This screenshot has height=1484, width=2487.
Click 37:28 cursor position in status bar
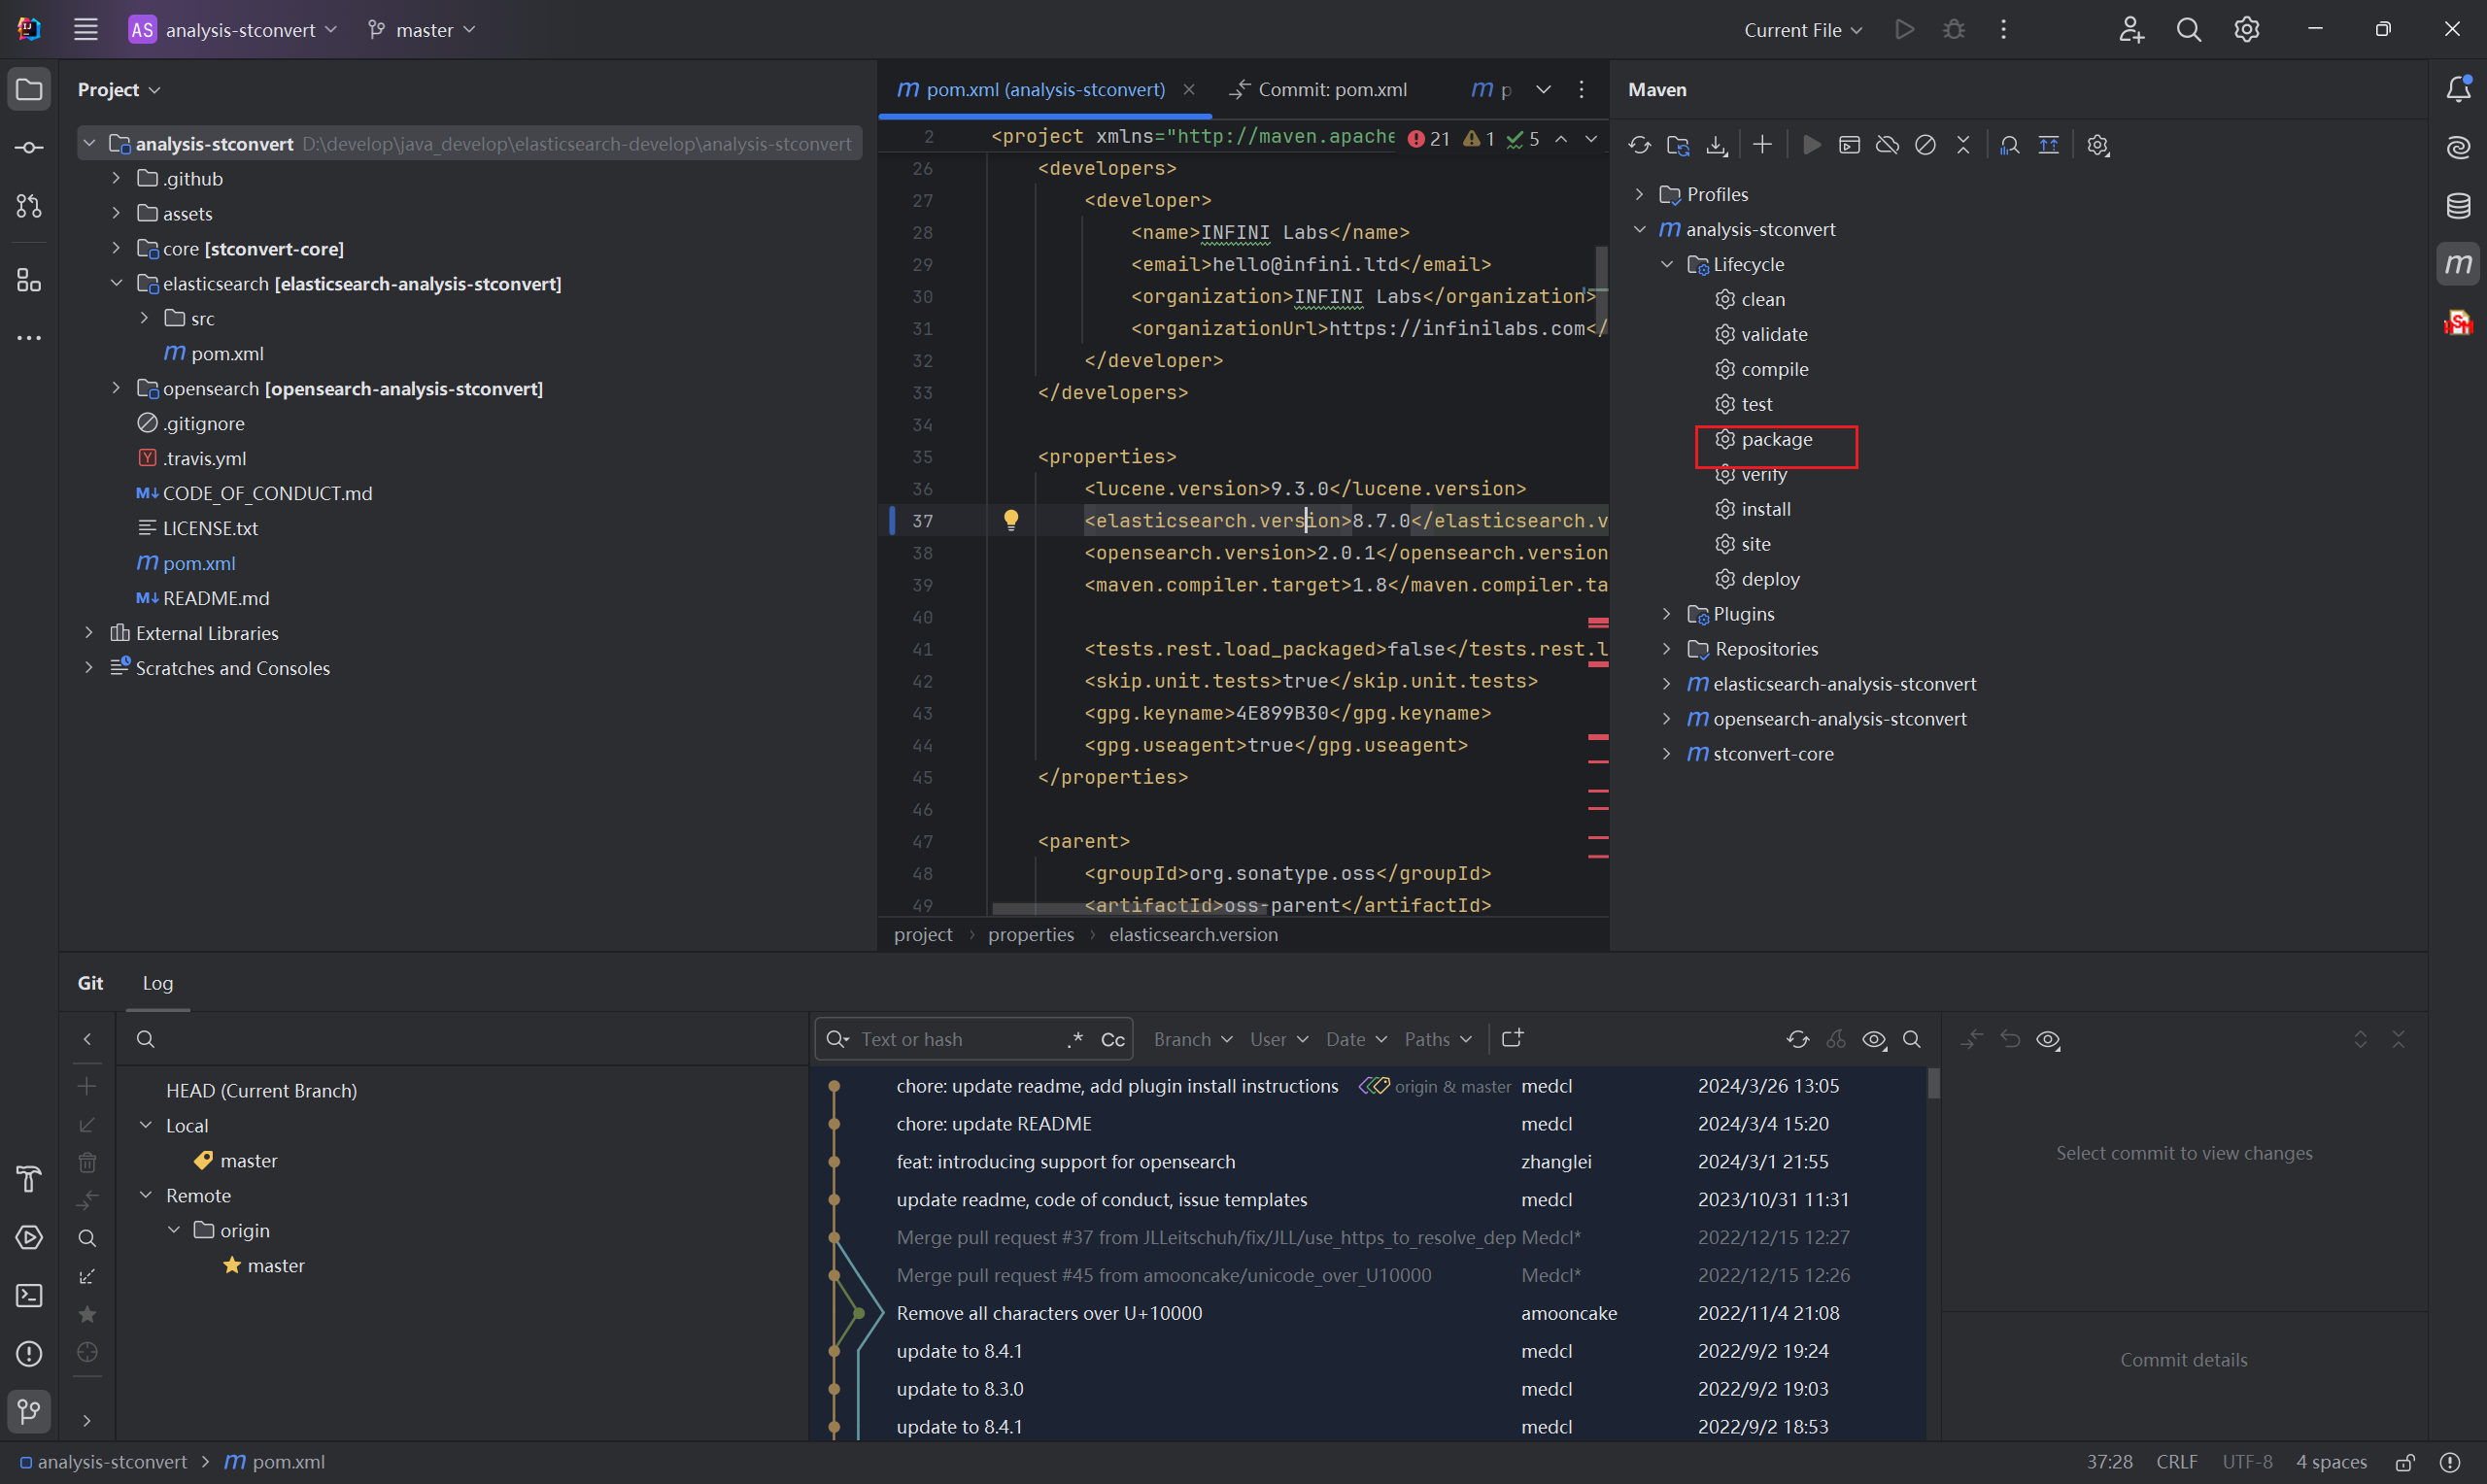(2109, 1462)
